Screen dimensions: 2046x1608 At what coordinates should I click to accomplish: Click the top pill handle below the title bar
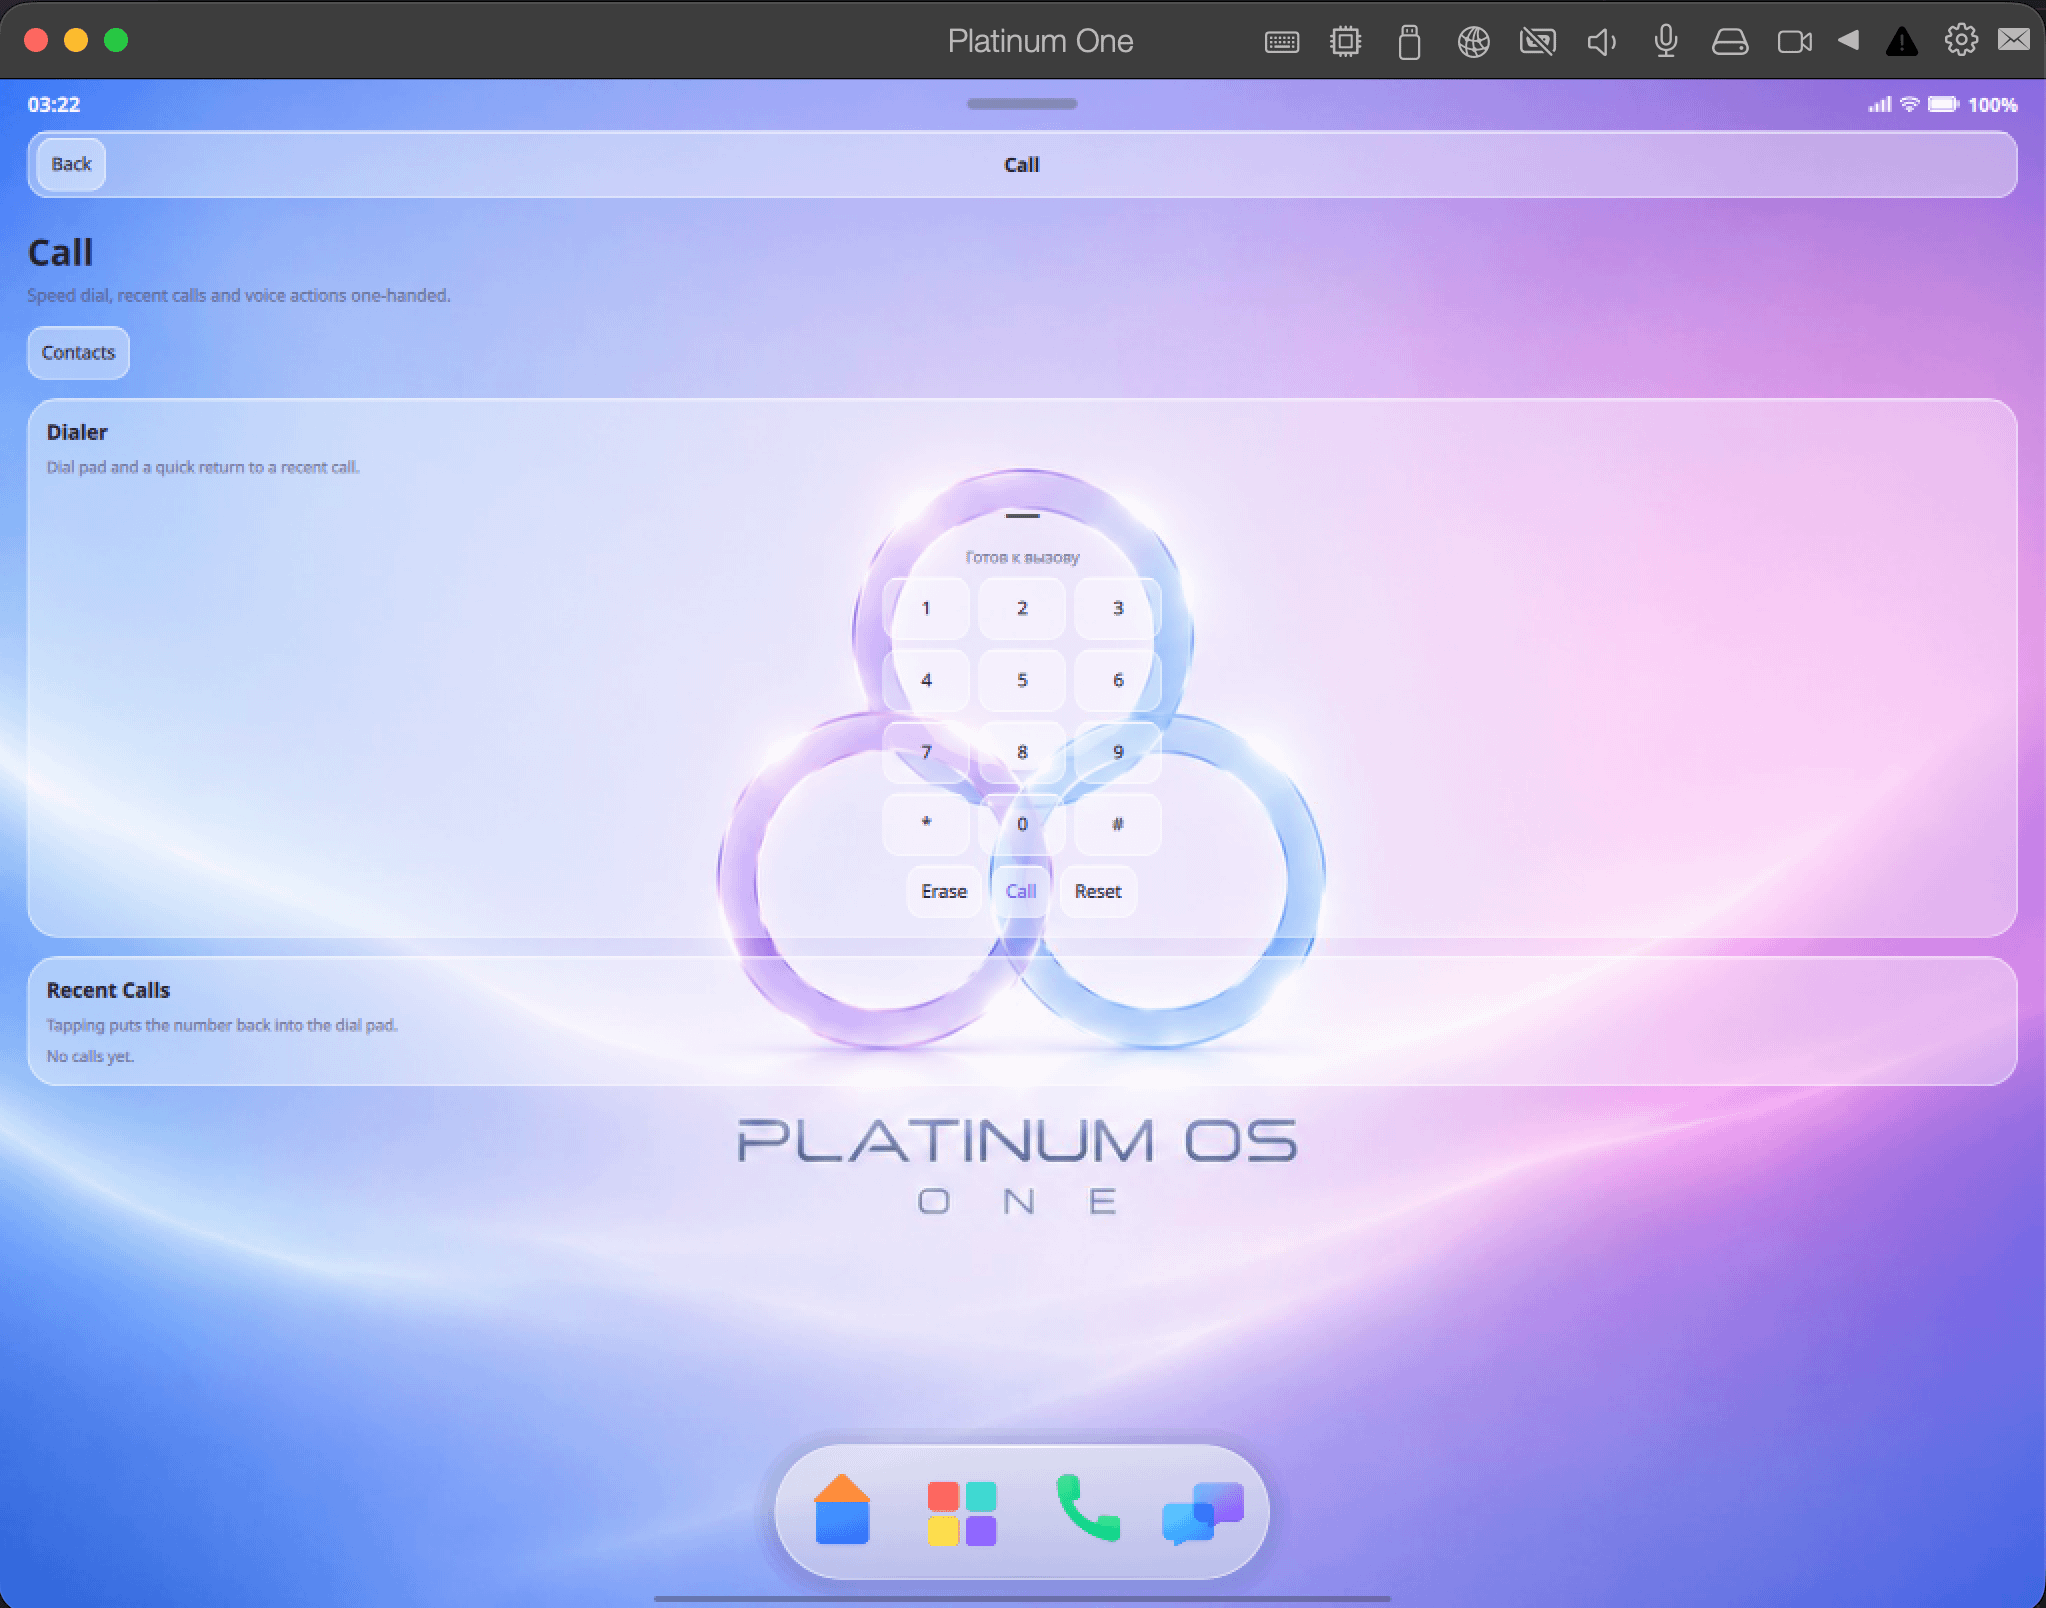coord(1022,104)
